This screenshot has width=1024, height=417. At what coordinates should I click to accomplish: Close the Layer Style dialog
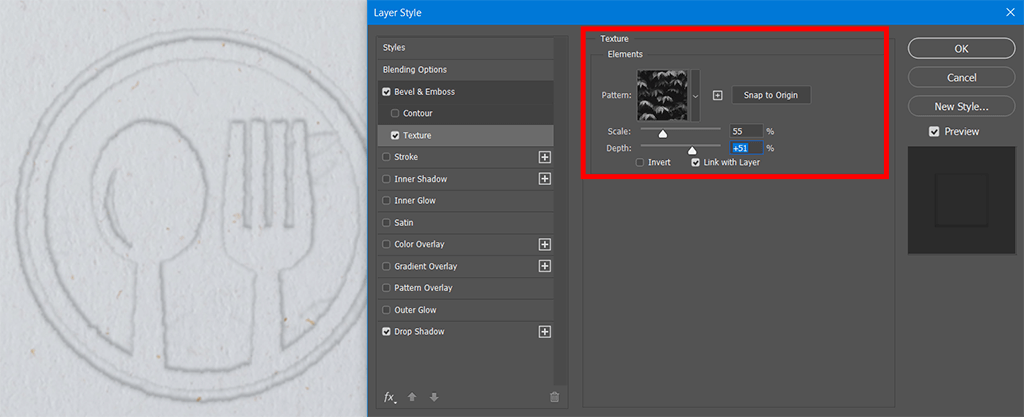(1012, 12)
